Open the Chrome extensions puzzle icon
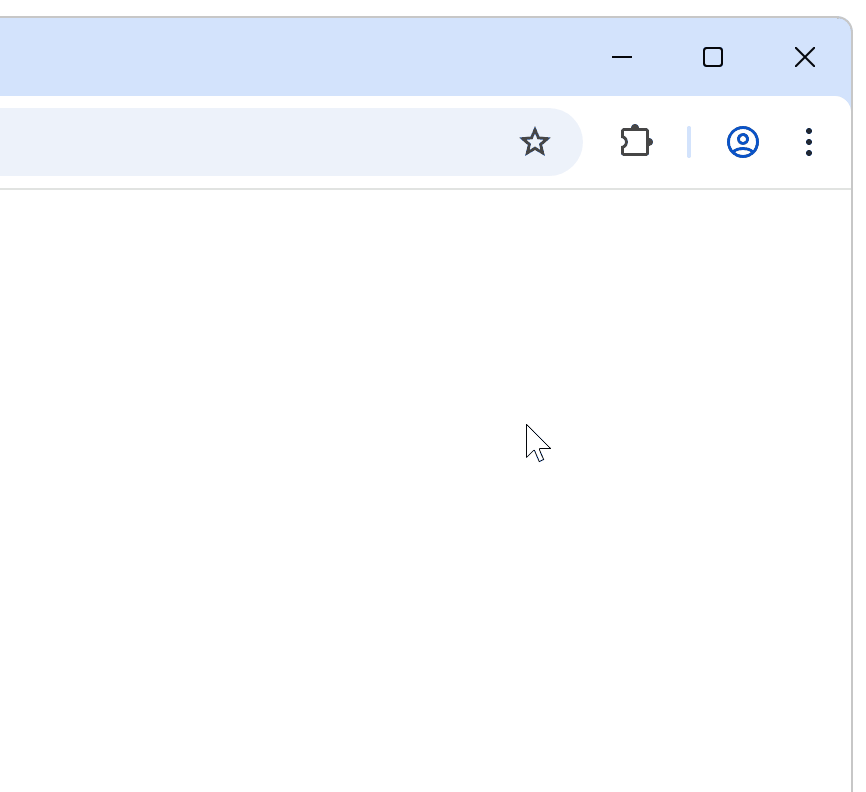The height and width of the screenshot is (792, 866). click(x=637, y=142)
